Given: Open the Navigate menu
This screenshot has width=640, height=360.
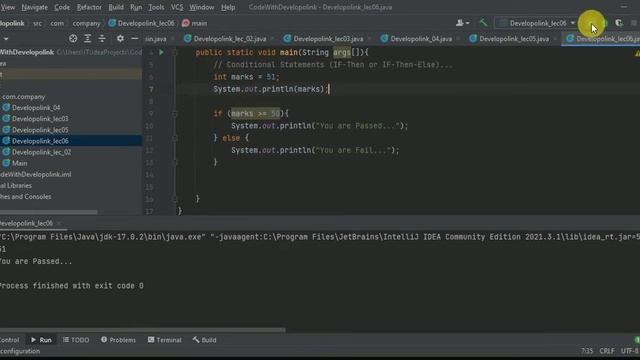Looking at the screenshot, I should click(34, 7).
